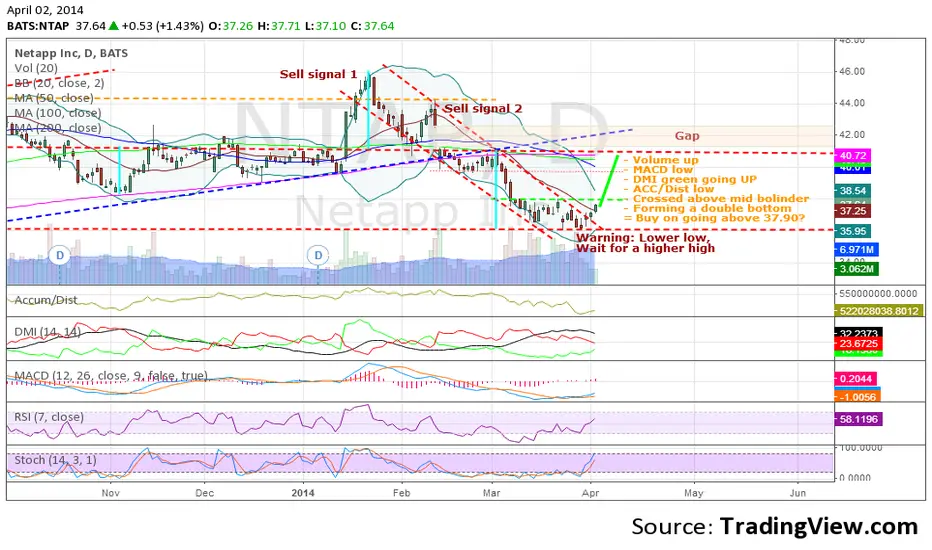Select the H:37.71 high value
Image resolution: width=932 pixels, height=550 pixels.
(279, 26)
